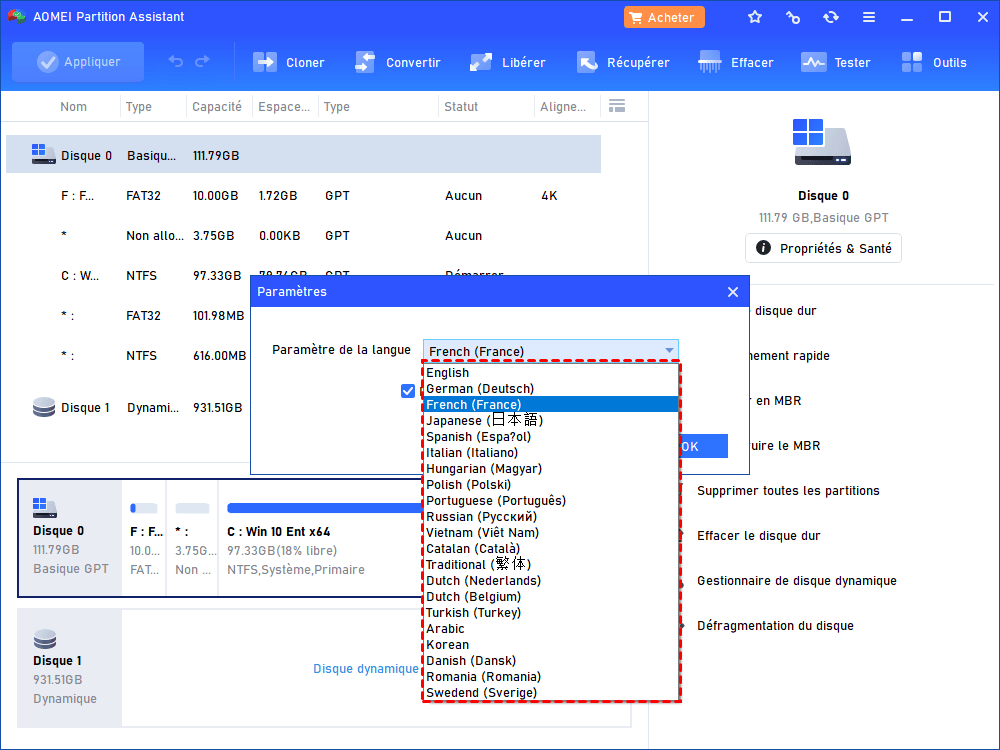Click Défragmentation du disque option
The image size is (1000, 750).
click(x=775, y=626)
